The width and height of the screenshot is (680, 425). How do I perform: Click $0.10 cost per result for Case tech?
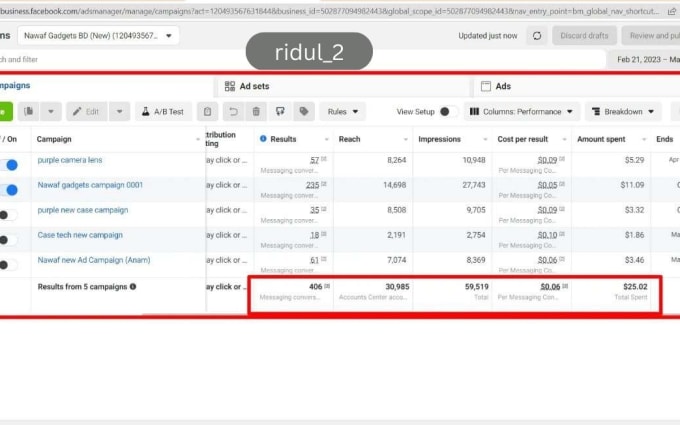pyautogui.click(x=547, y=235)
